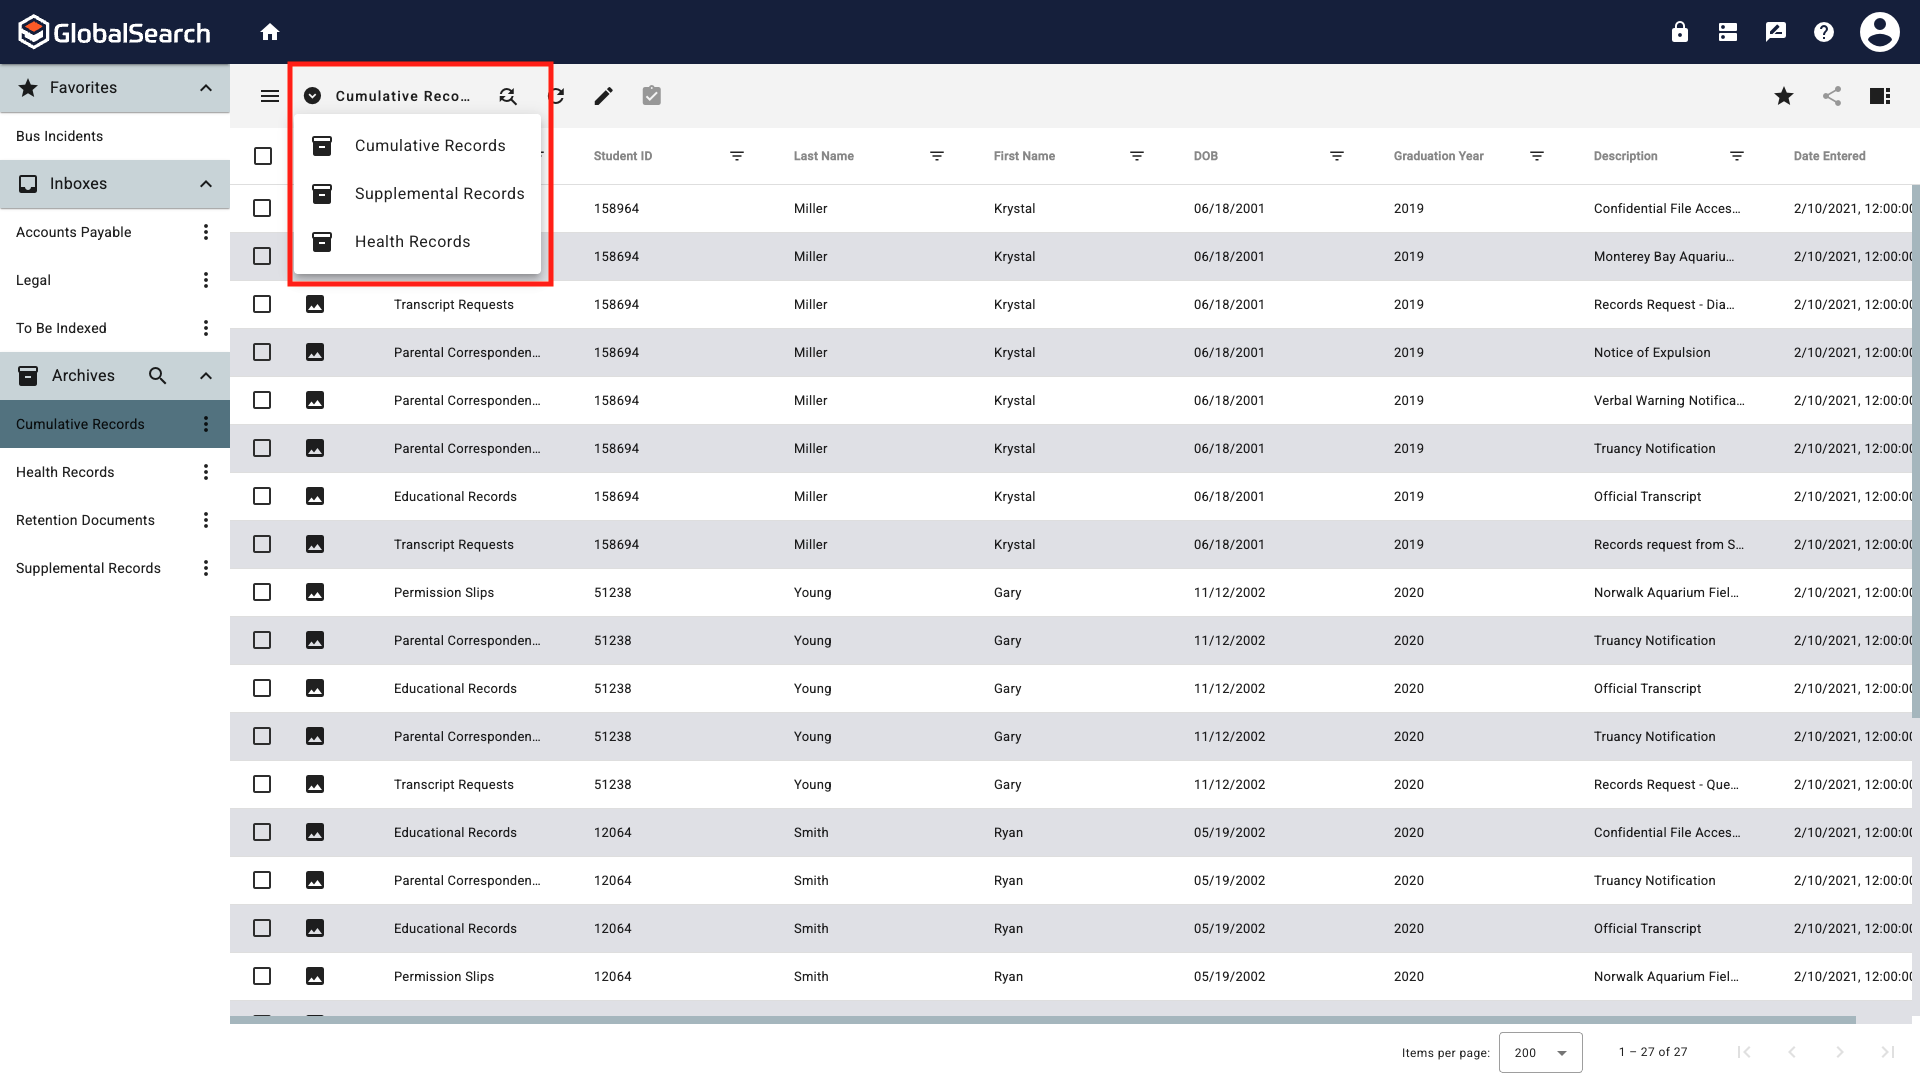Select all rows with the header checkbox
This screenshot has width=1920, height=1080.
262,156
